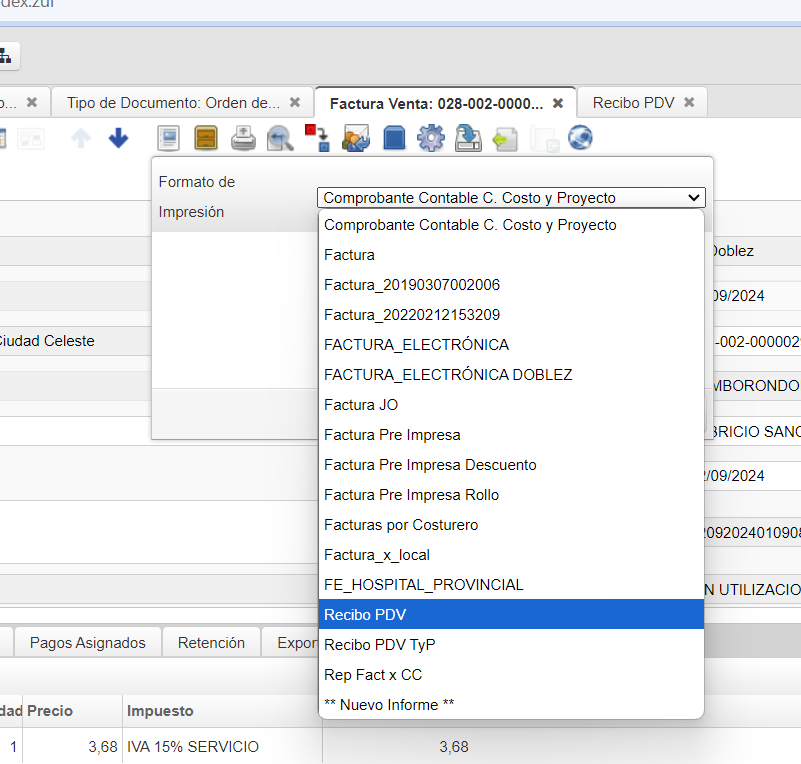The width and height of the screenshot is (801, 764).
Task: Click the blue globe icon
Action: coord(580,139)
